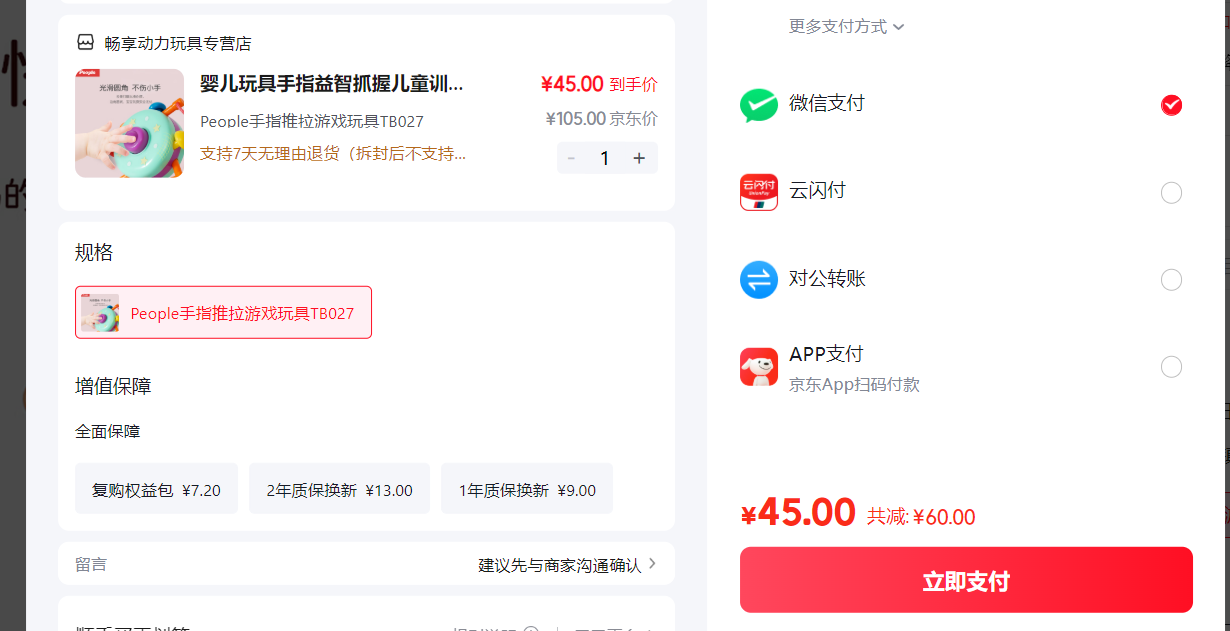Click the 对公转账 blue transfer icon
This screenshot has width=1230, height=631.
tap(759, 279)
